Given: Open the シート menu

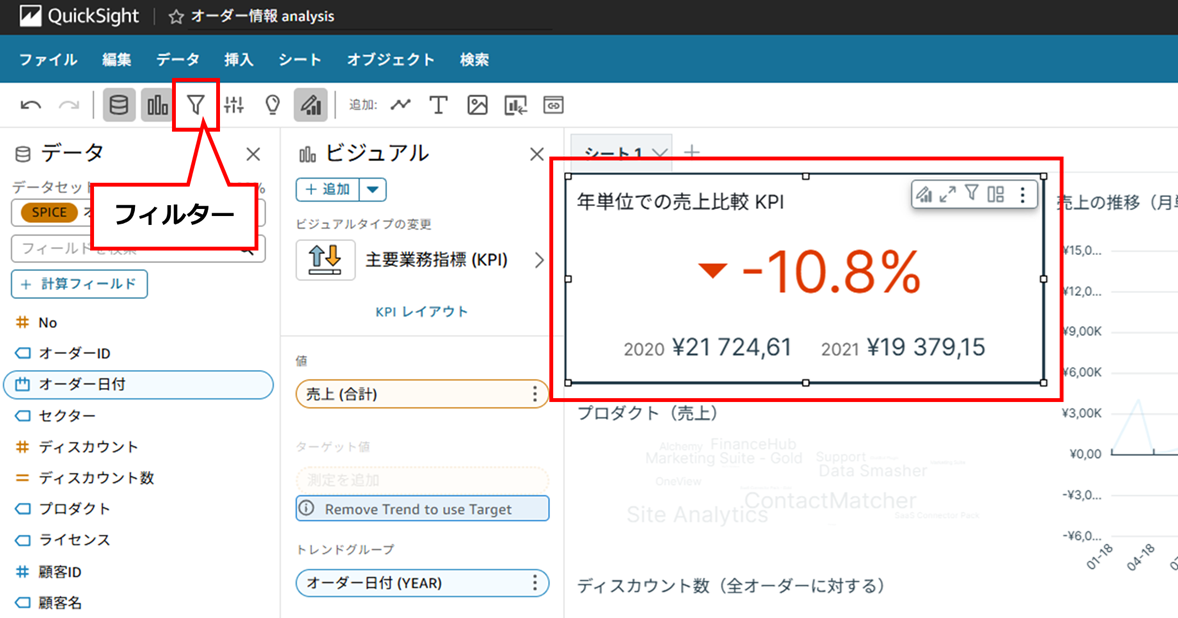Looking at the screenshot, I should pyautogui.click(x=300, y=59).
